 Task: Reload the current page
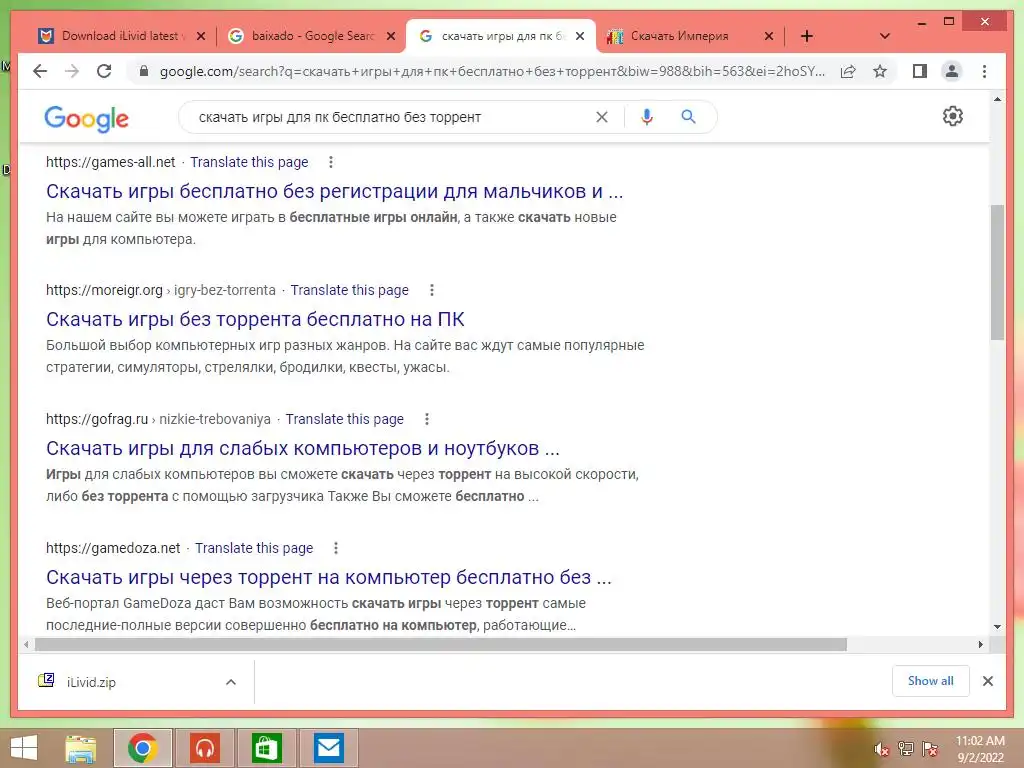pos(104,71)
